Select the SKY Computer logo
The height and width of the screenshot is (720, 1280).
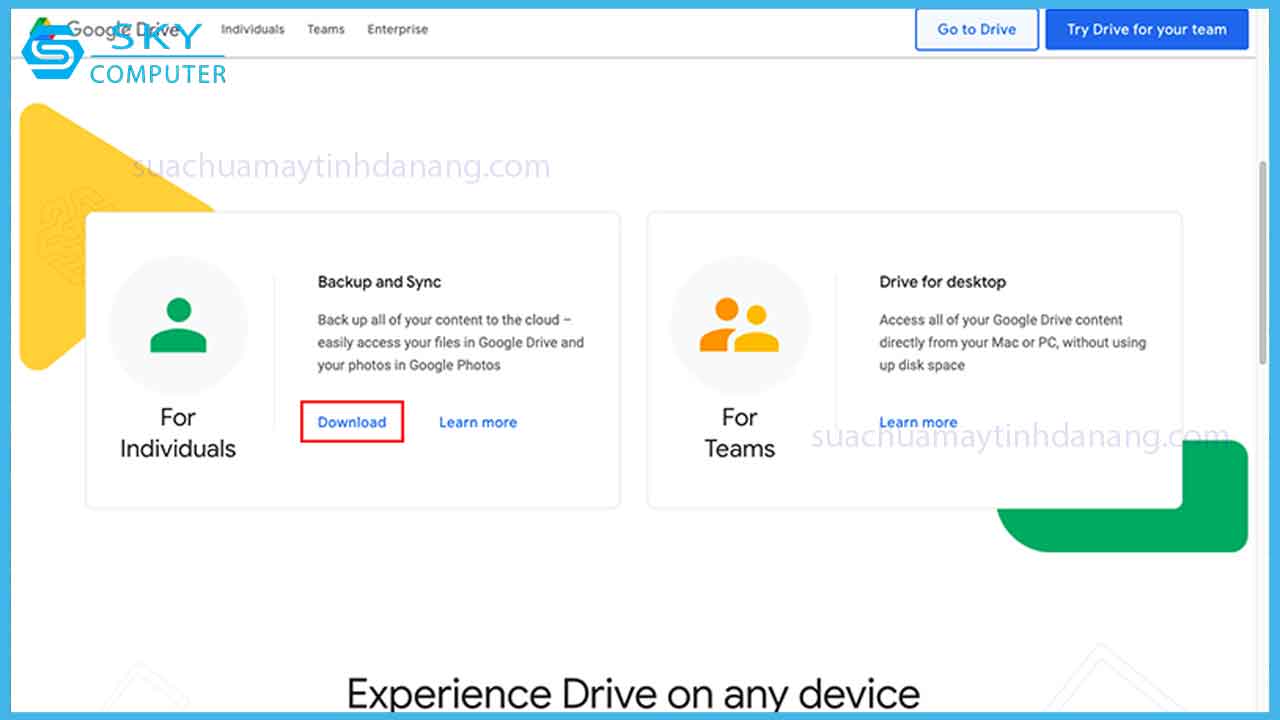[120, 50]
